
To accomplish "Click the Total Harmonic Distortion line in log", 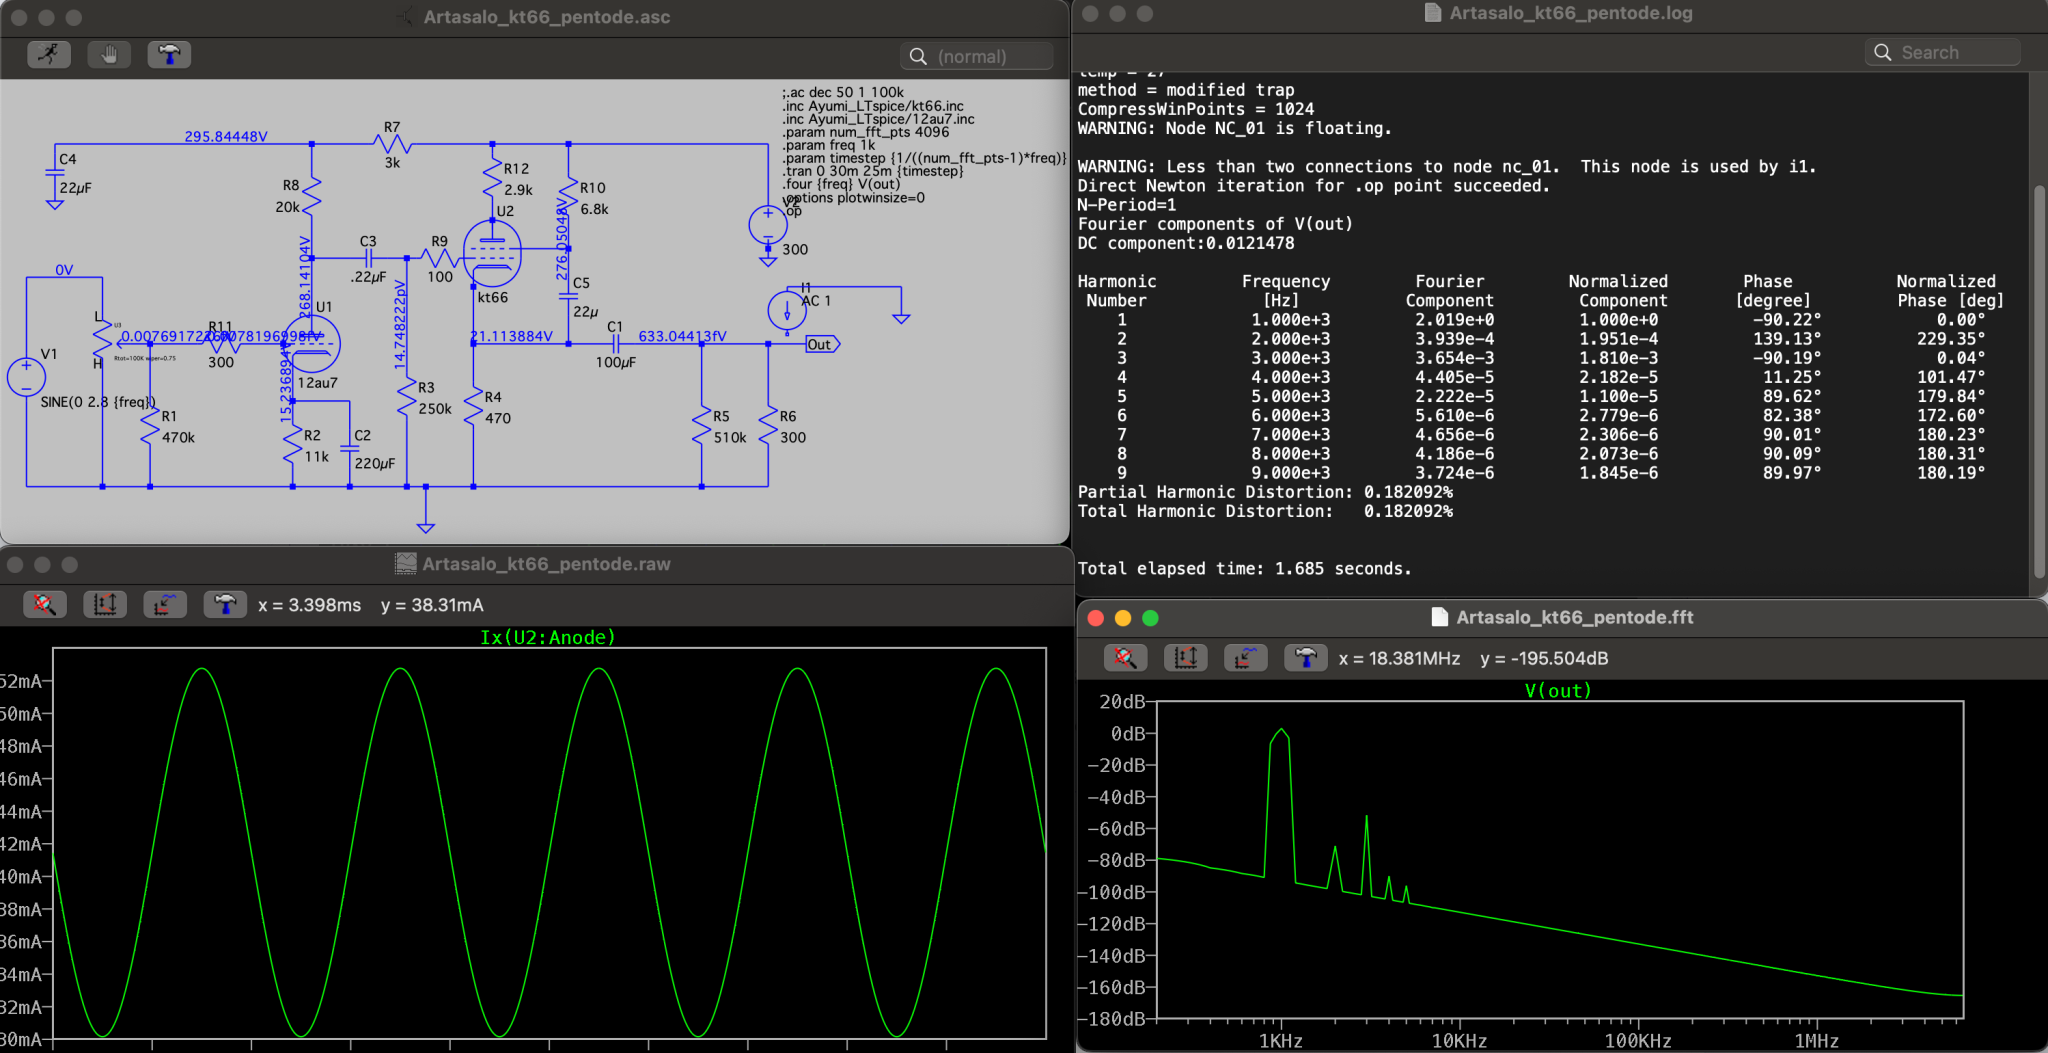I will (1265, 511).
